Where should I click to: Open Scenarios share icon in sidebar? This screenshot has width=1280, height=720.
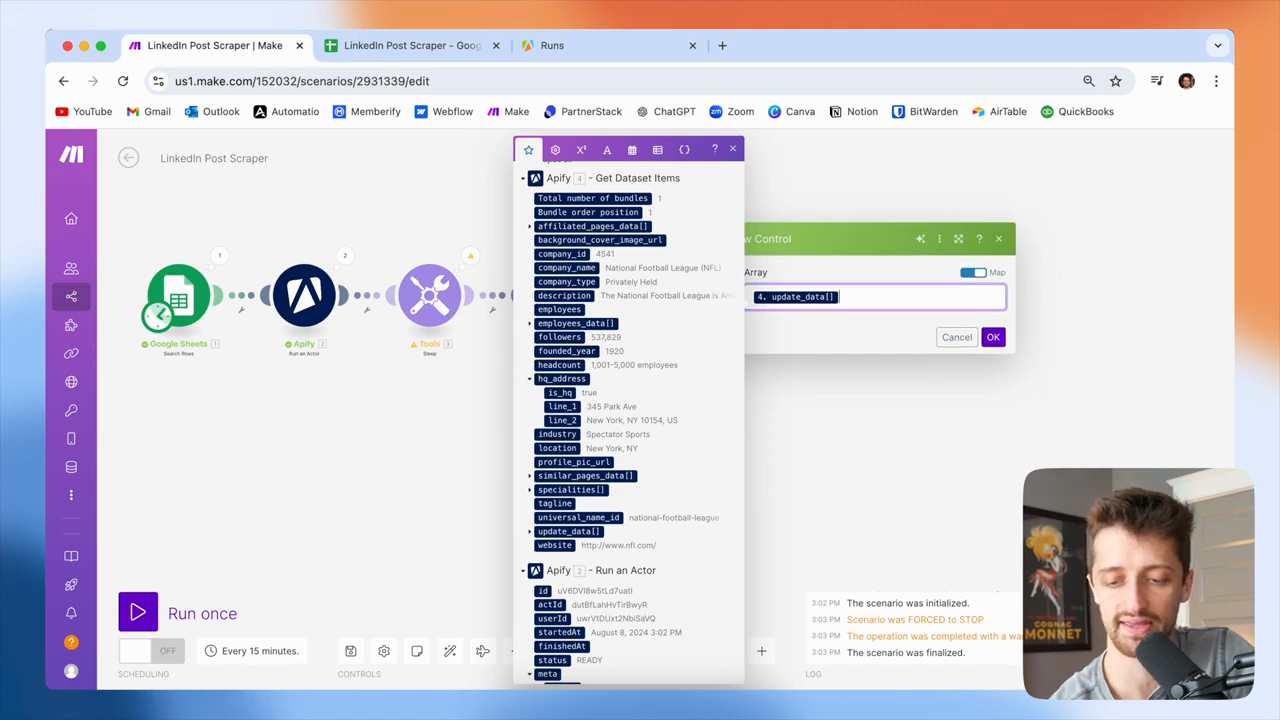click(x=71, y=296)
